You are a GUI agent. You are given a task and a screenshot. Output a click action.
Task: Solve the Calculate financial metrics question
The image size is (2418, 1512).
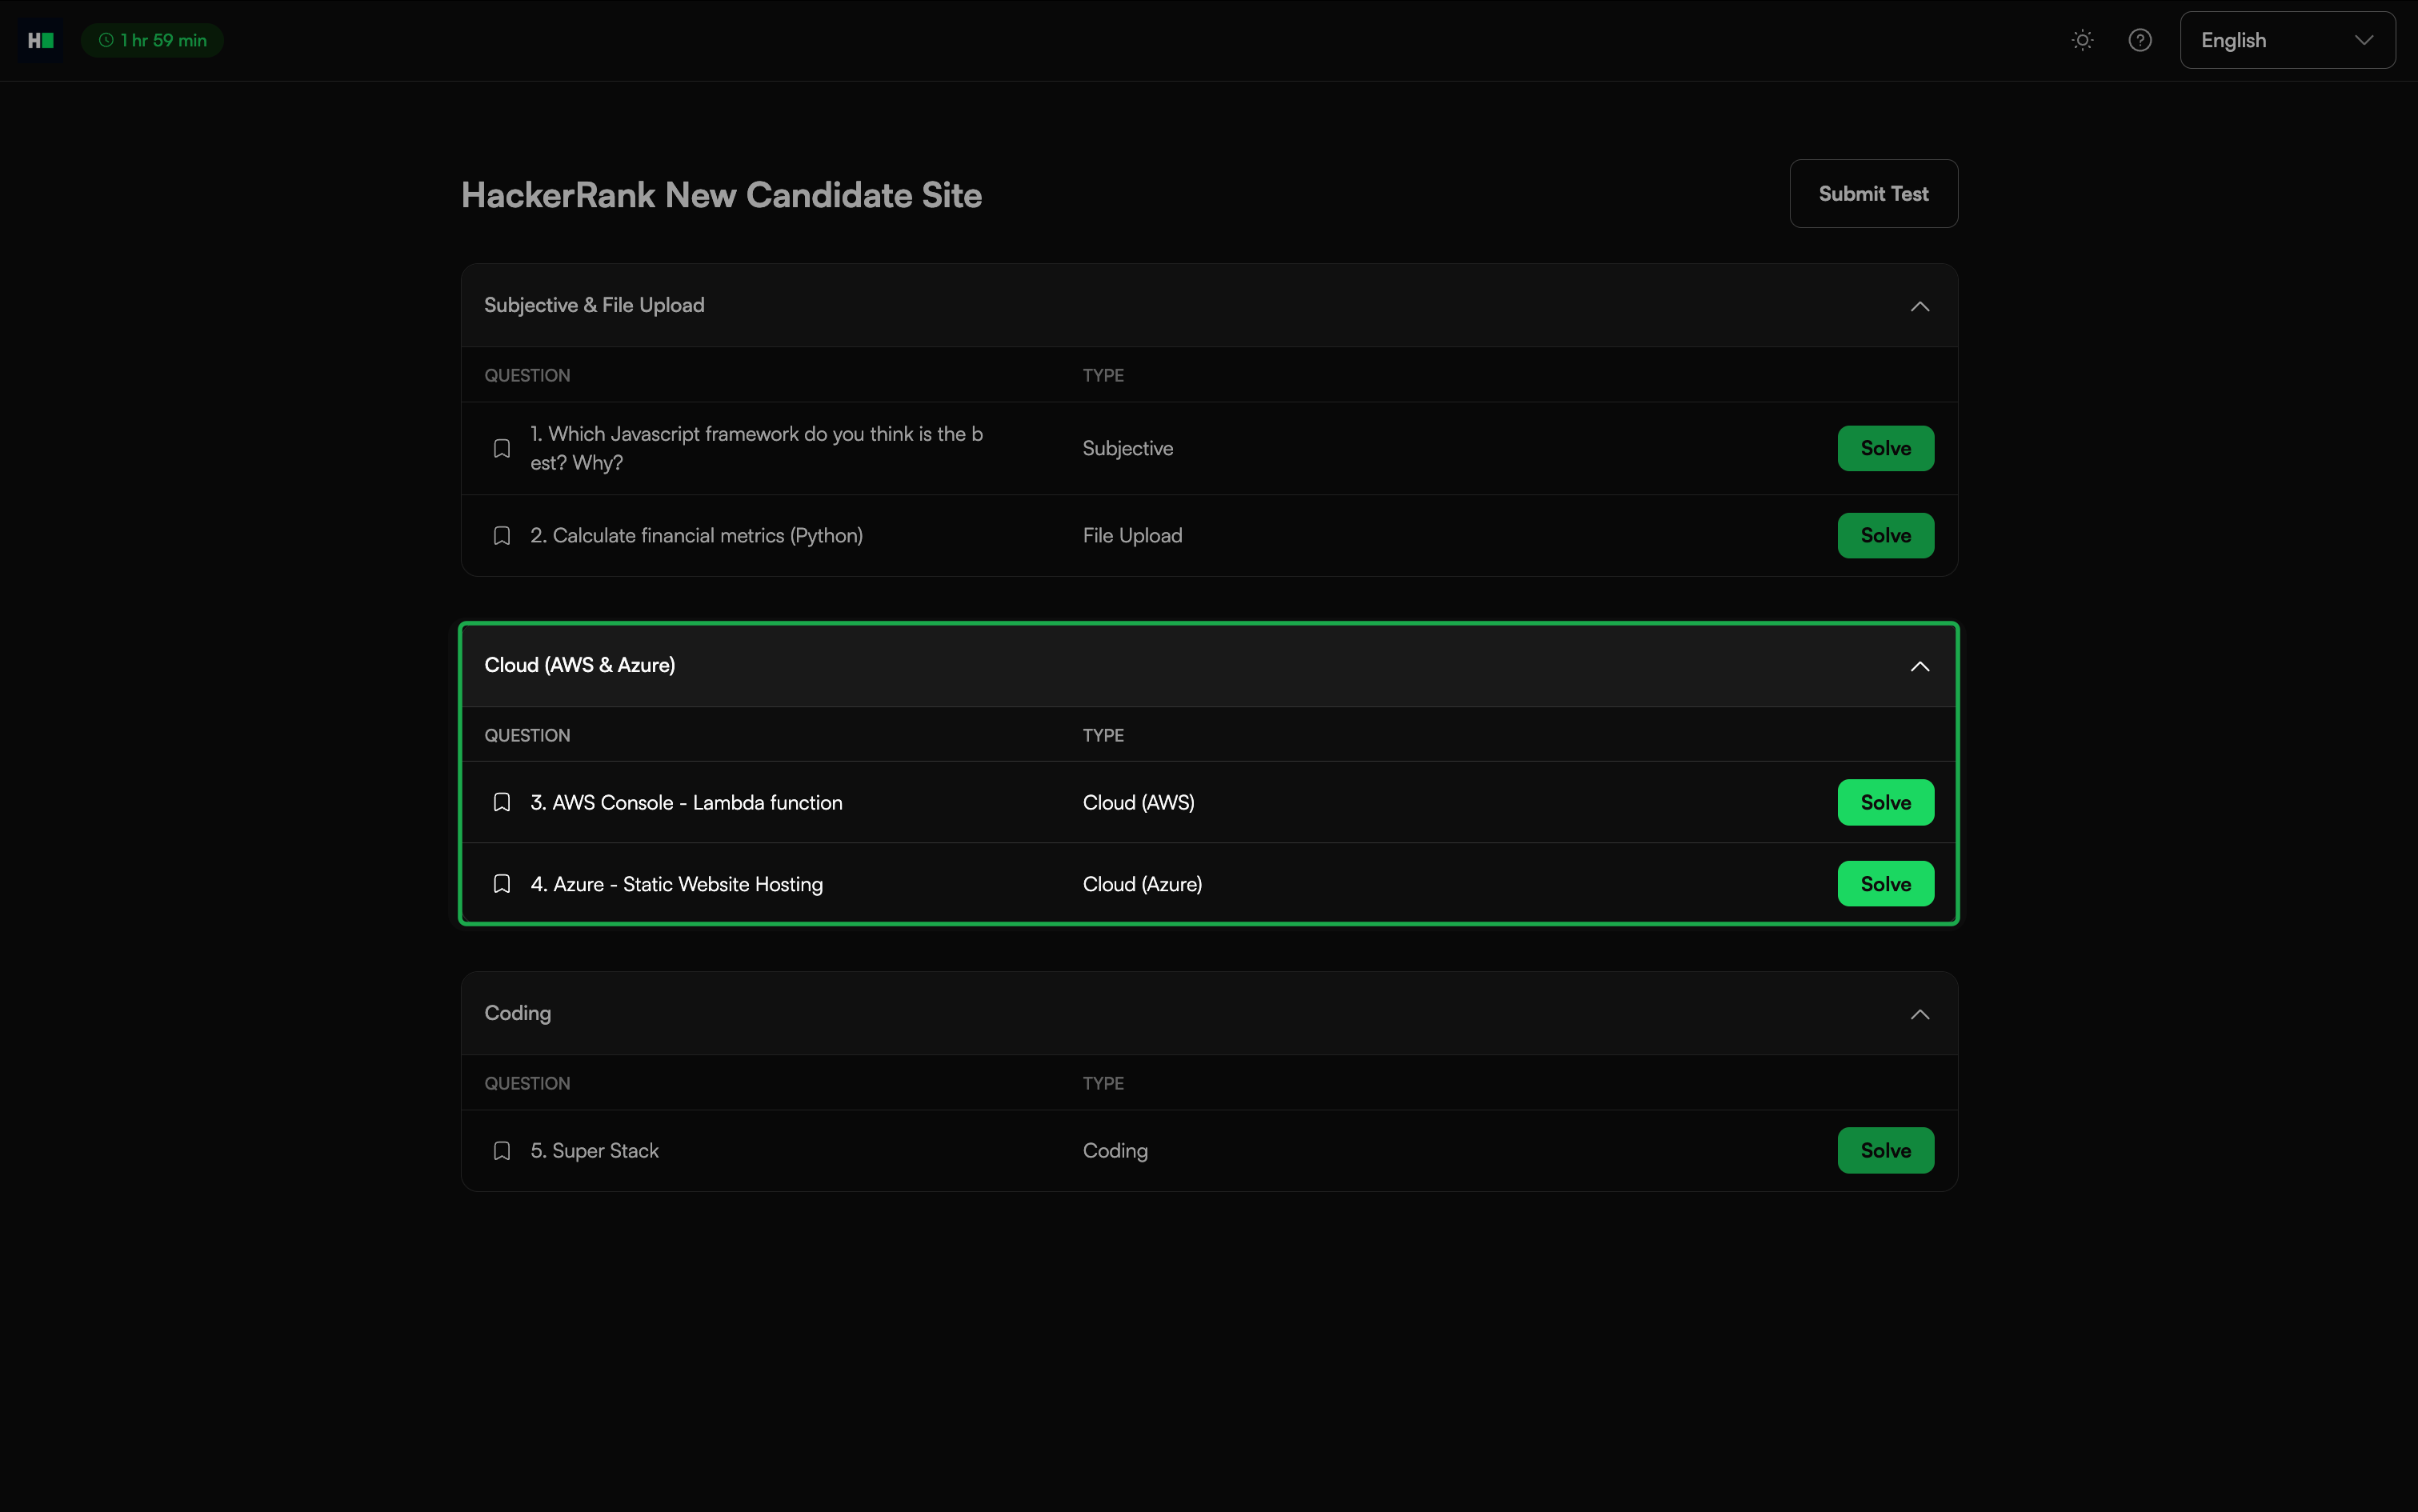[1884, 536]
